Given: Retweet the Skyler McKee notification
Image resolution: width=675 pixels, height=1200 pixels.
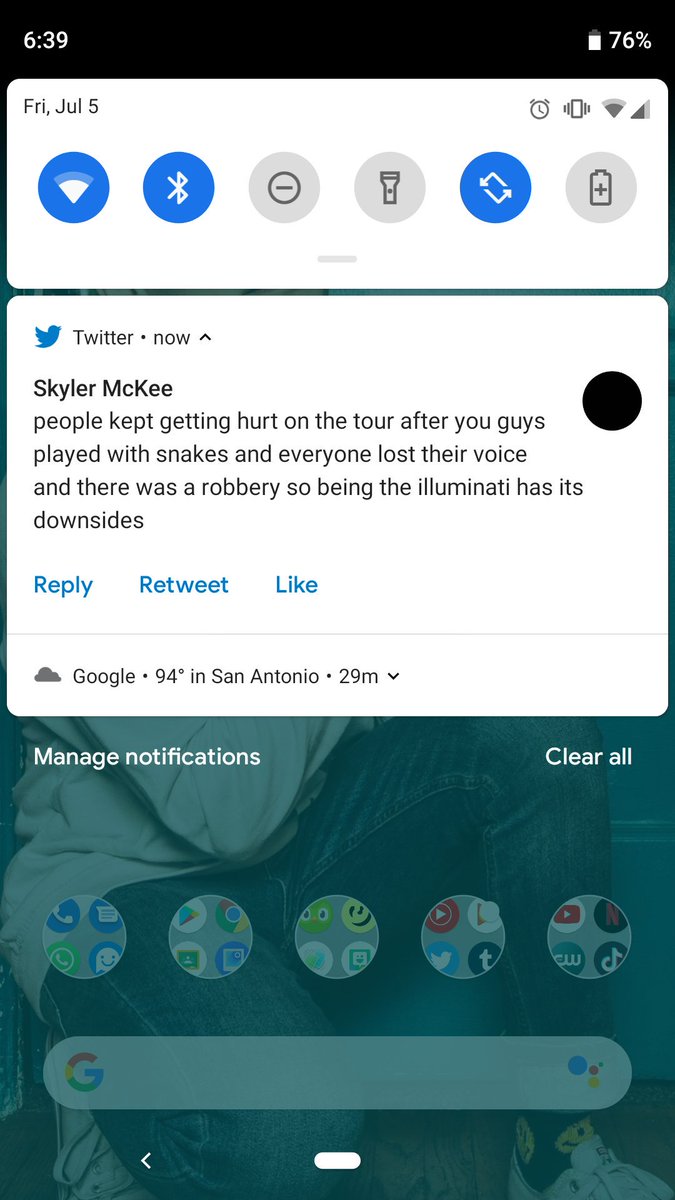Looking at the screenshot, I should pos(184,585).
